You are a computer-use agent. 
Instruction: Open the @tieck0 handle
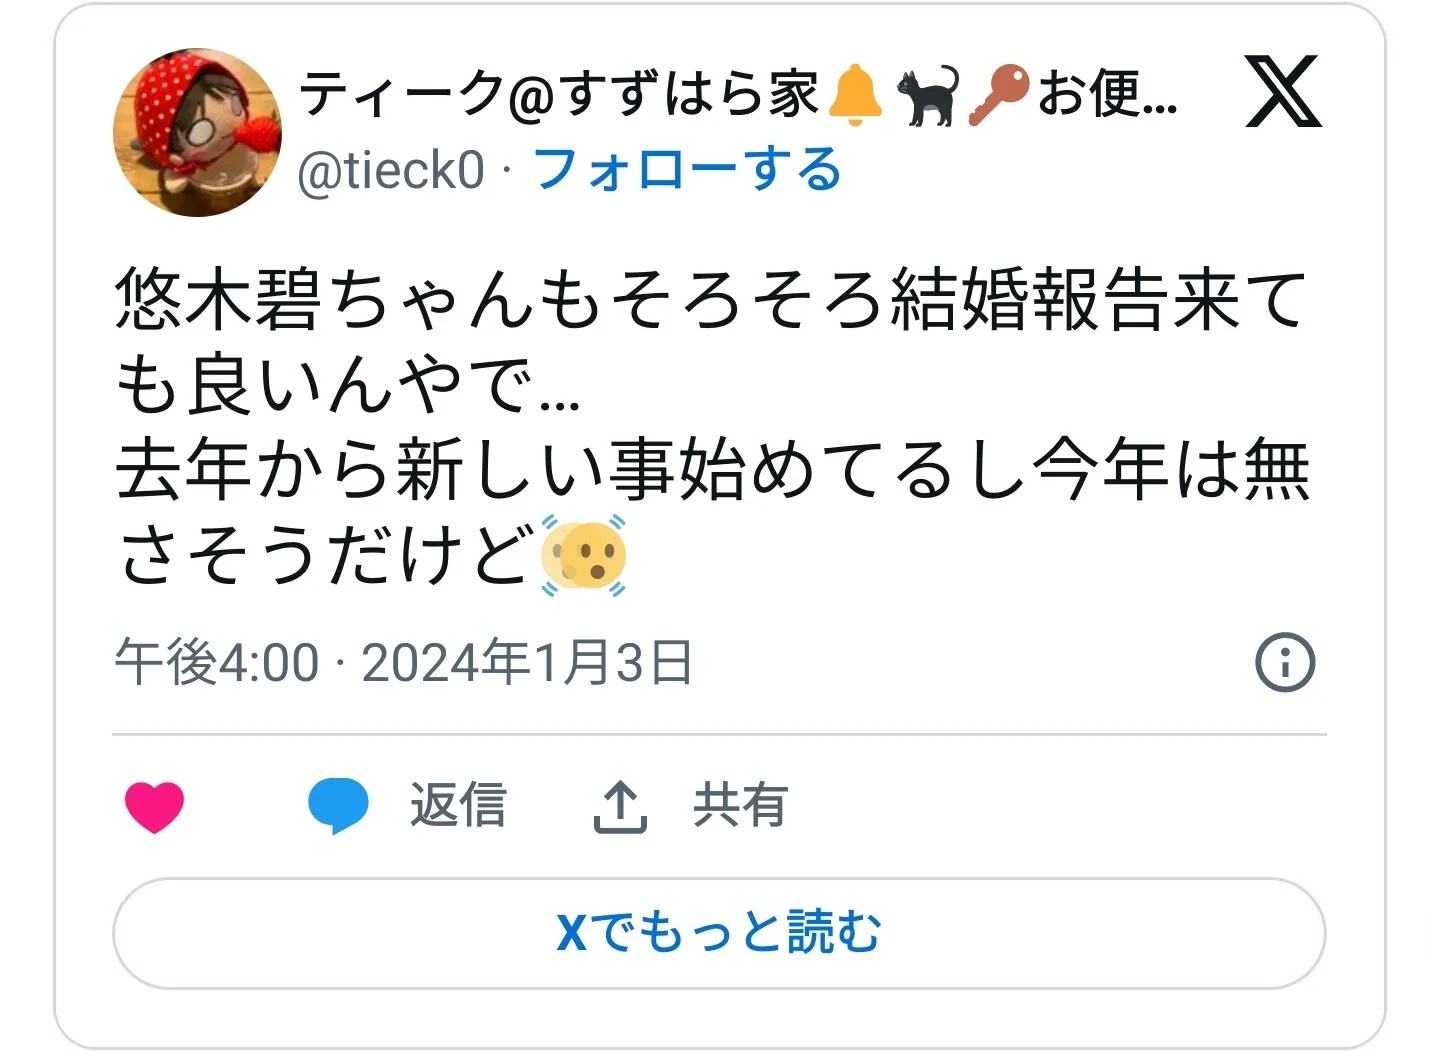click(x=391, y=170)
